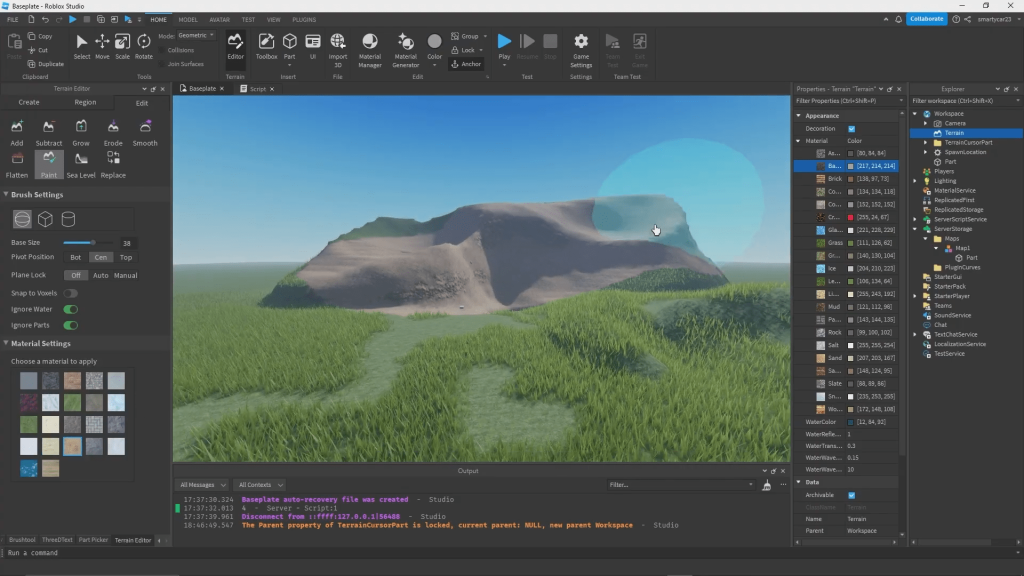Click the Anchor button
This screenshot has width=1024, height=576.
466,64
